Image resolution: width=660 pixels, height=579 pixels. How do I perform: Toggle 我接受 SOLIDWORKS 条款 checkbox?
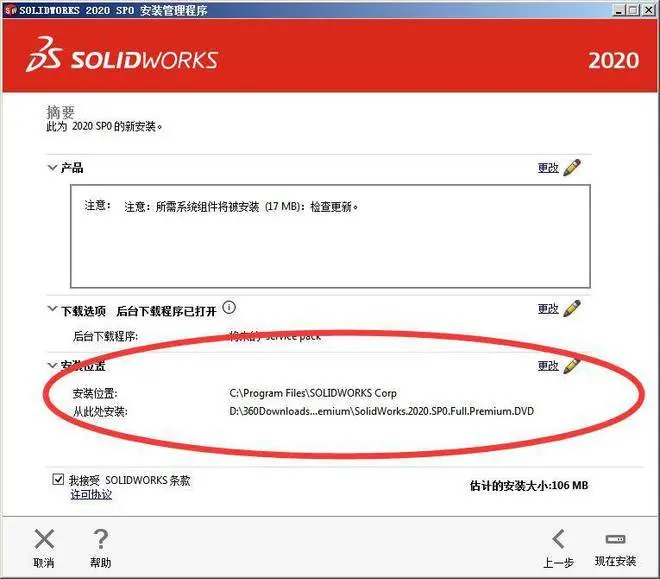[58, 479]
